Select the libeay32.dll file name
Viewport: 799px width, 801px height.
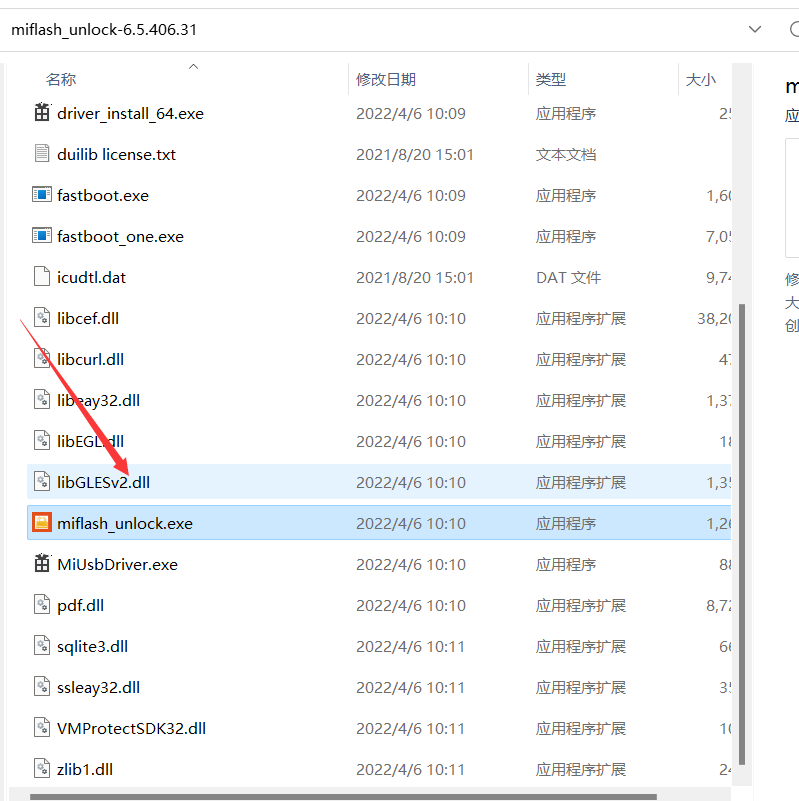(99, 400)
